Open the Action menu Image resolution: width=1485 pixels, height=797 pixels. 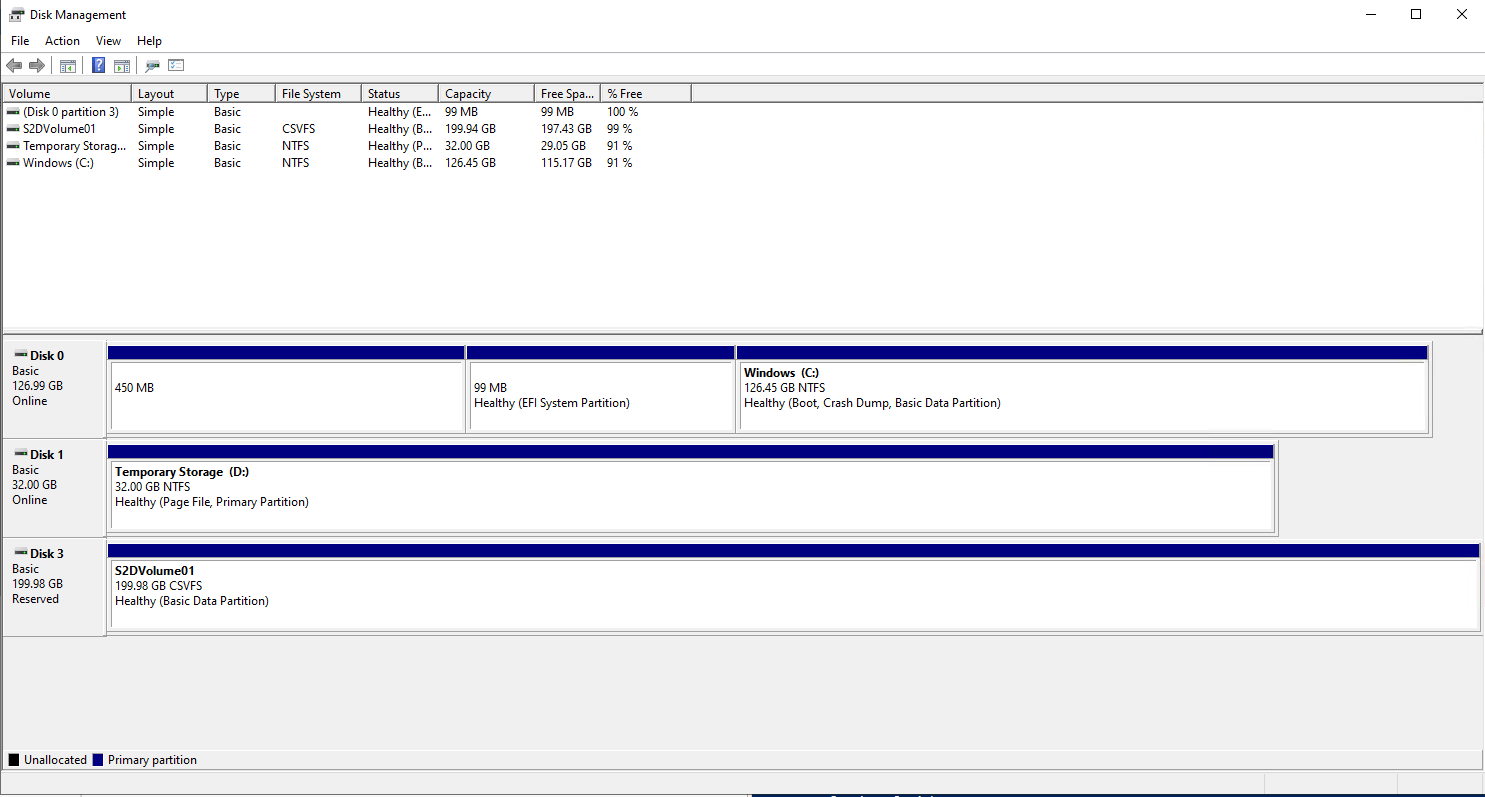[x=62, y=40]
